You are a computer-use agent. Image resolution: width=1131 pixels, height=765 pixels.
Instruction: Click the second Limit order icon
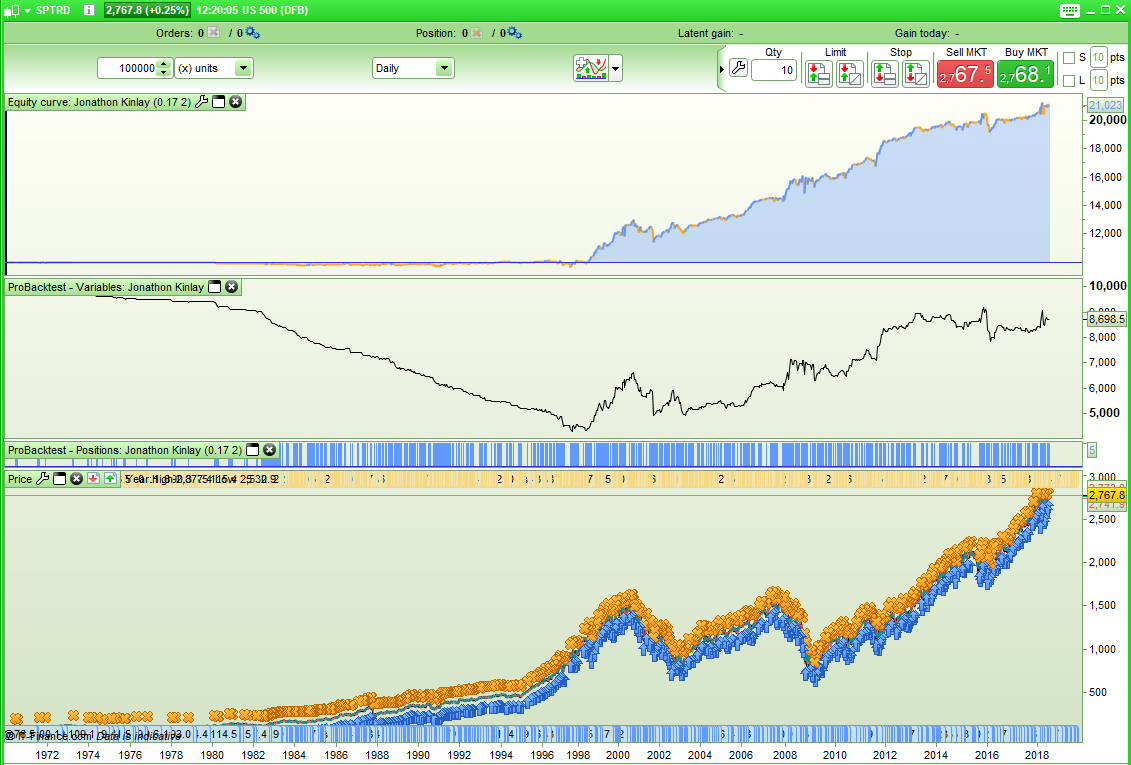[x=850, y=74]
